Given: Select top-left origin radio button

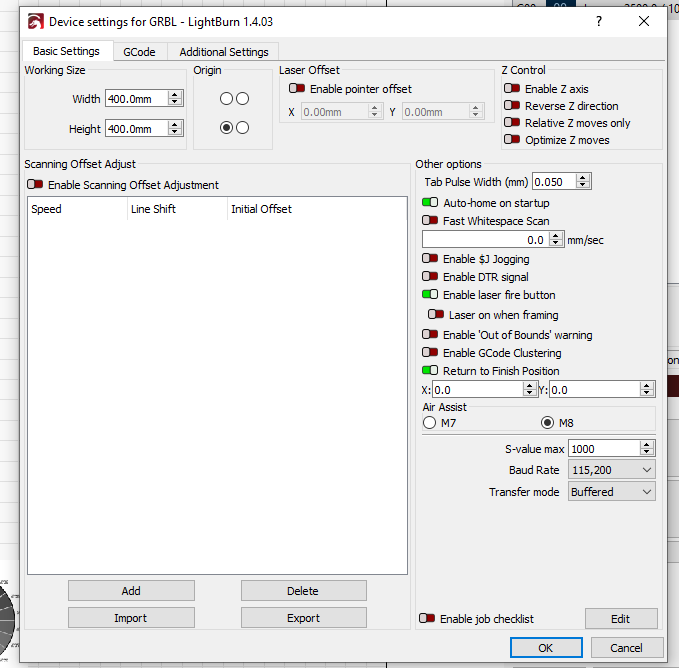Looking at the screenshot, I should click(x=226, y=99).
